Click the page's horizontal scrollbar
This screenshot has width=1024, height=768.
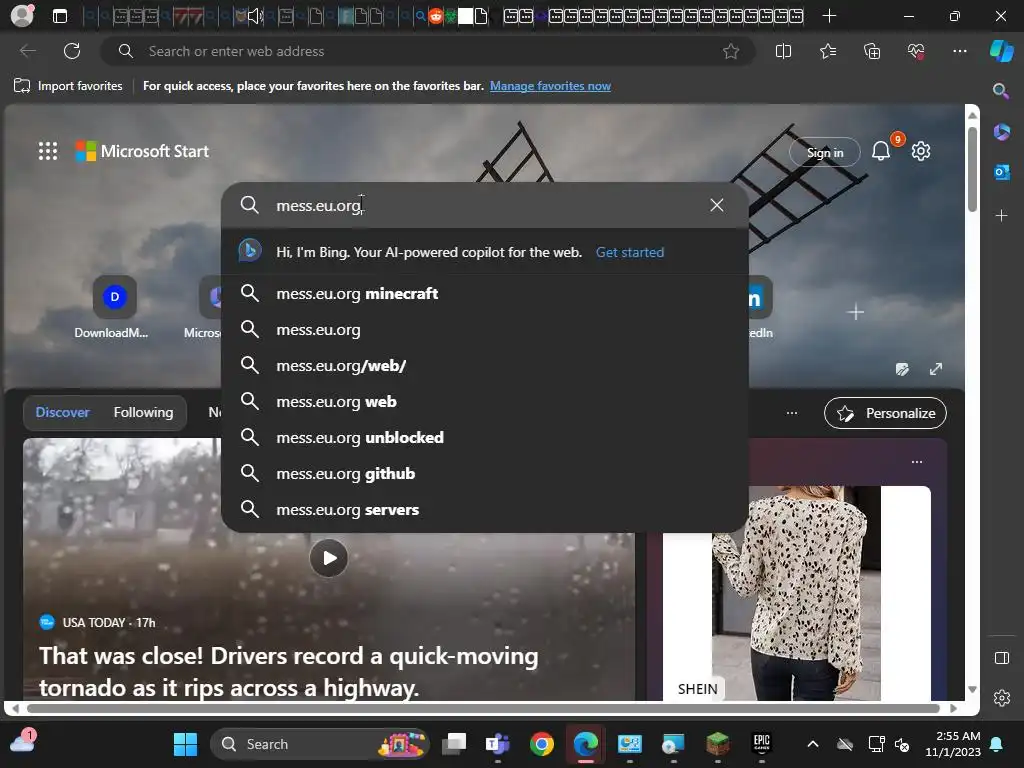point(482,708)
